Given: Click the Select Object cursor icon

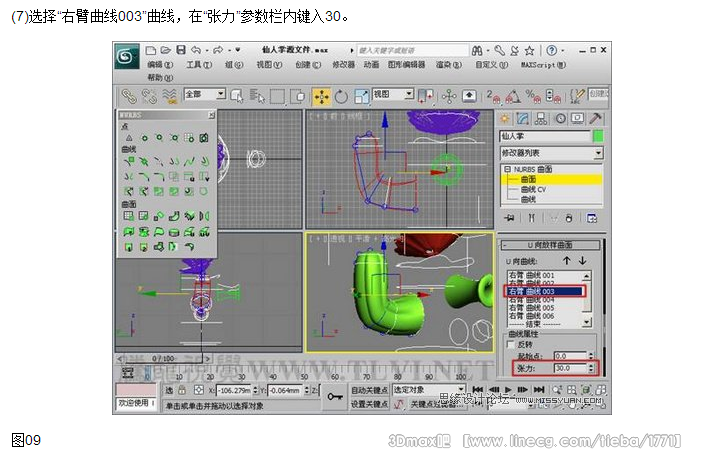Looking at the screenshot, I should point(237,96).
